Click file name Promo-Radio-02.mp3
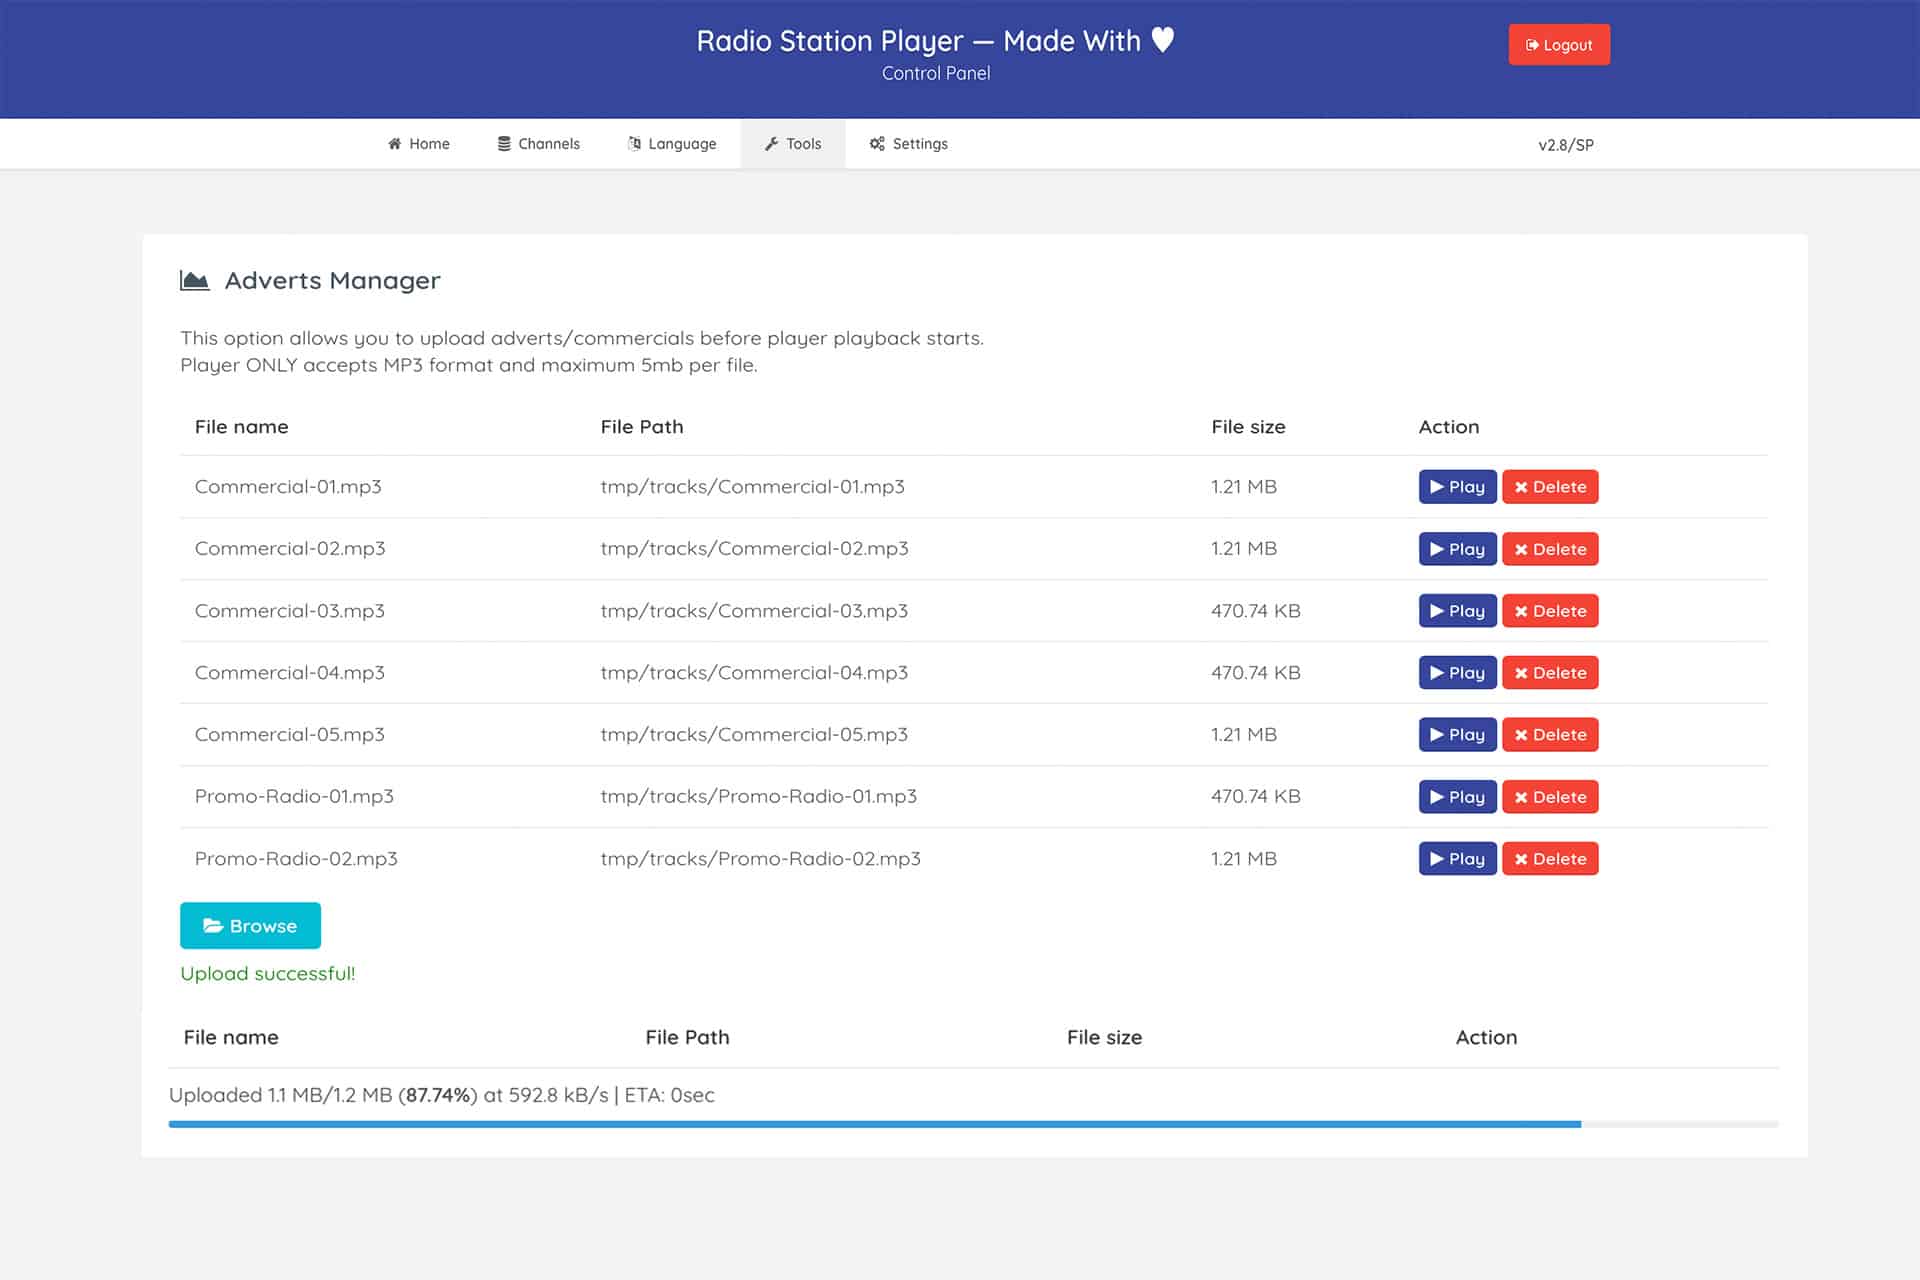 (x=296, y=859)
